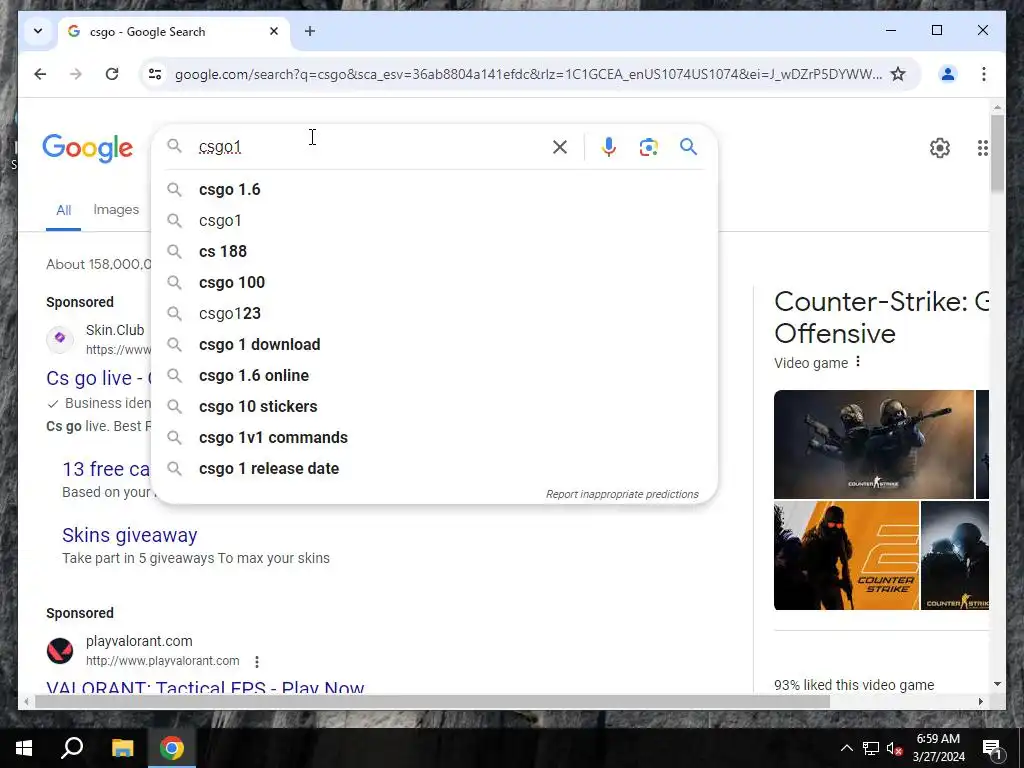Switch to the Images tab
The width and height of the screenshot is (1024, 768).
coord(116,210)
